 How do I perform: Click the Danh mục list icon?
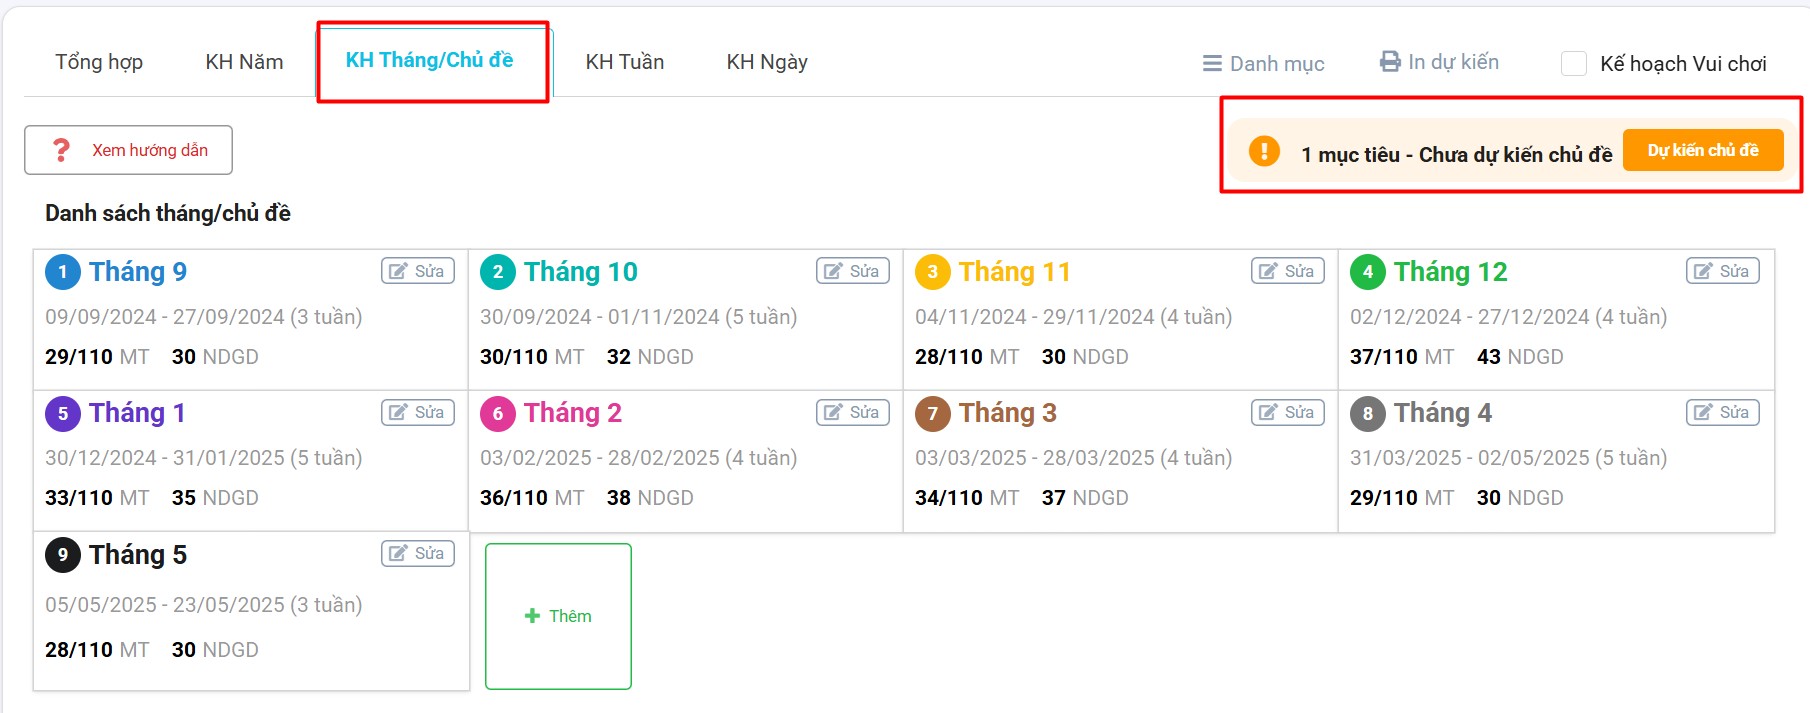coord(1212,63)
